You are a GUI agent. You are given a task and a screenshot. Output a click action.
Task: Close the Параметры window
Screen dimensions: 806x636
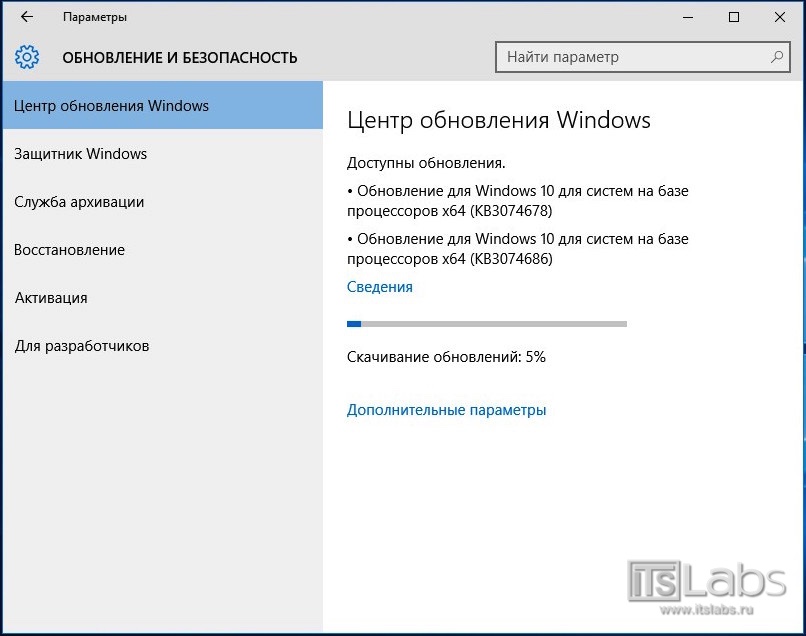(x=780, y=17)
